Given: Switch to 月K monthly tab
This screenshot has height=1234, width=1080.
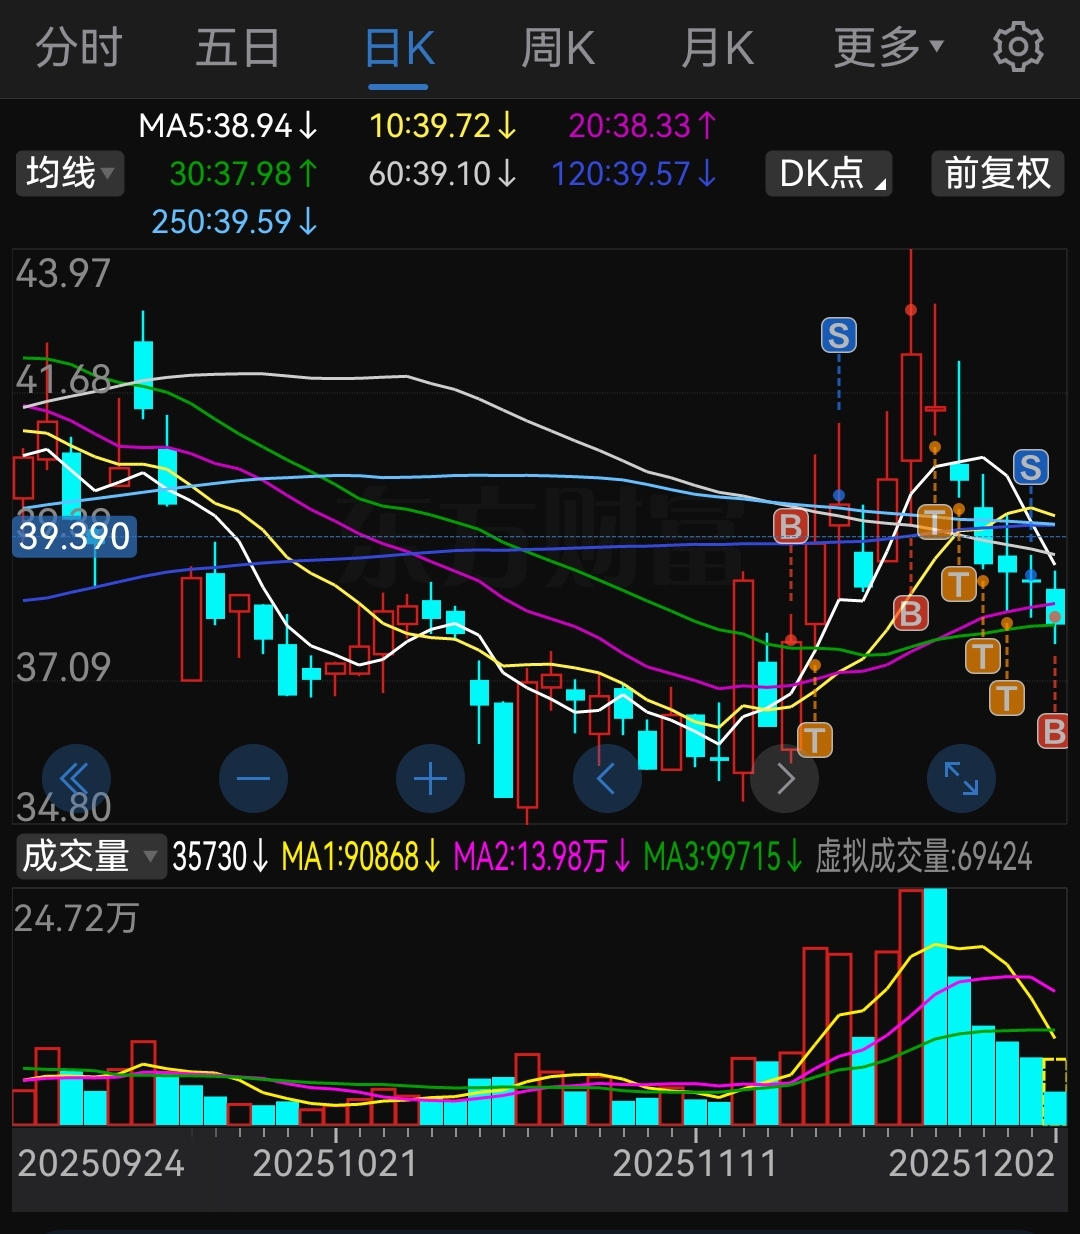Looking at the screenshot, I should [716, 48].
